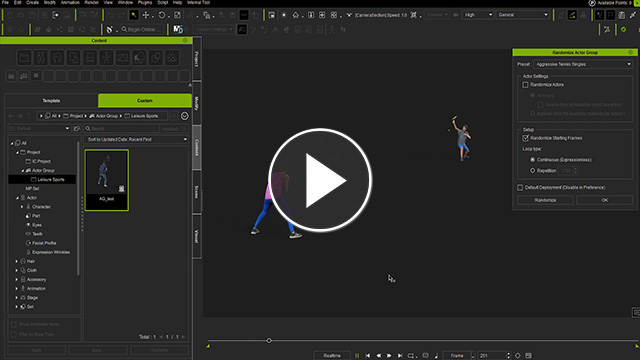
Task: Expand the Cloth tree node
Action: [16, 270]
